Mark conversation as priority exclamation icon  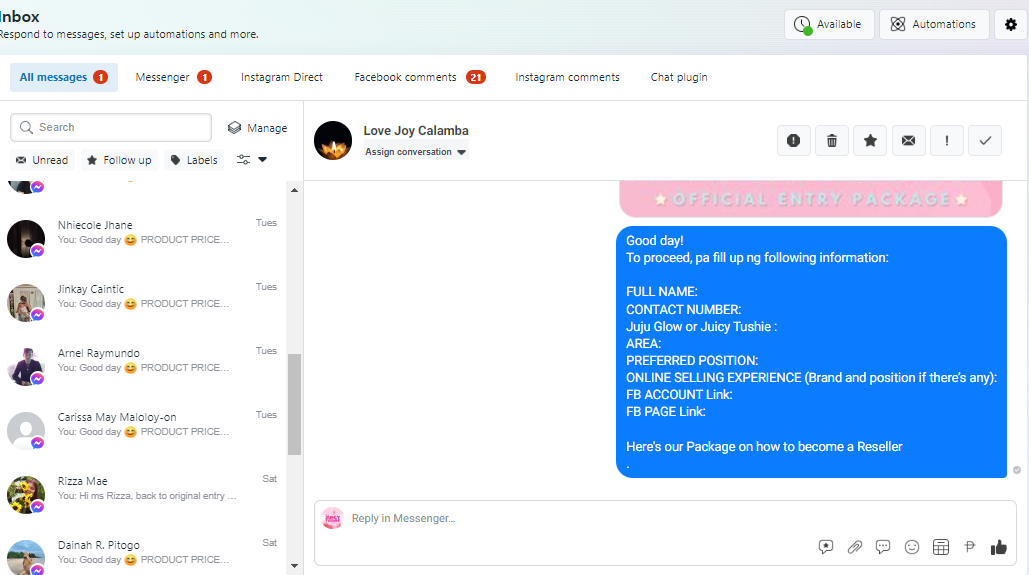click(x=947, y=140)
